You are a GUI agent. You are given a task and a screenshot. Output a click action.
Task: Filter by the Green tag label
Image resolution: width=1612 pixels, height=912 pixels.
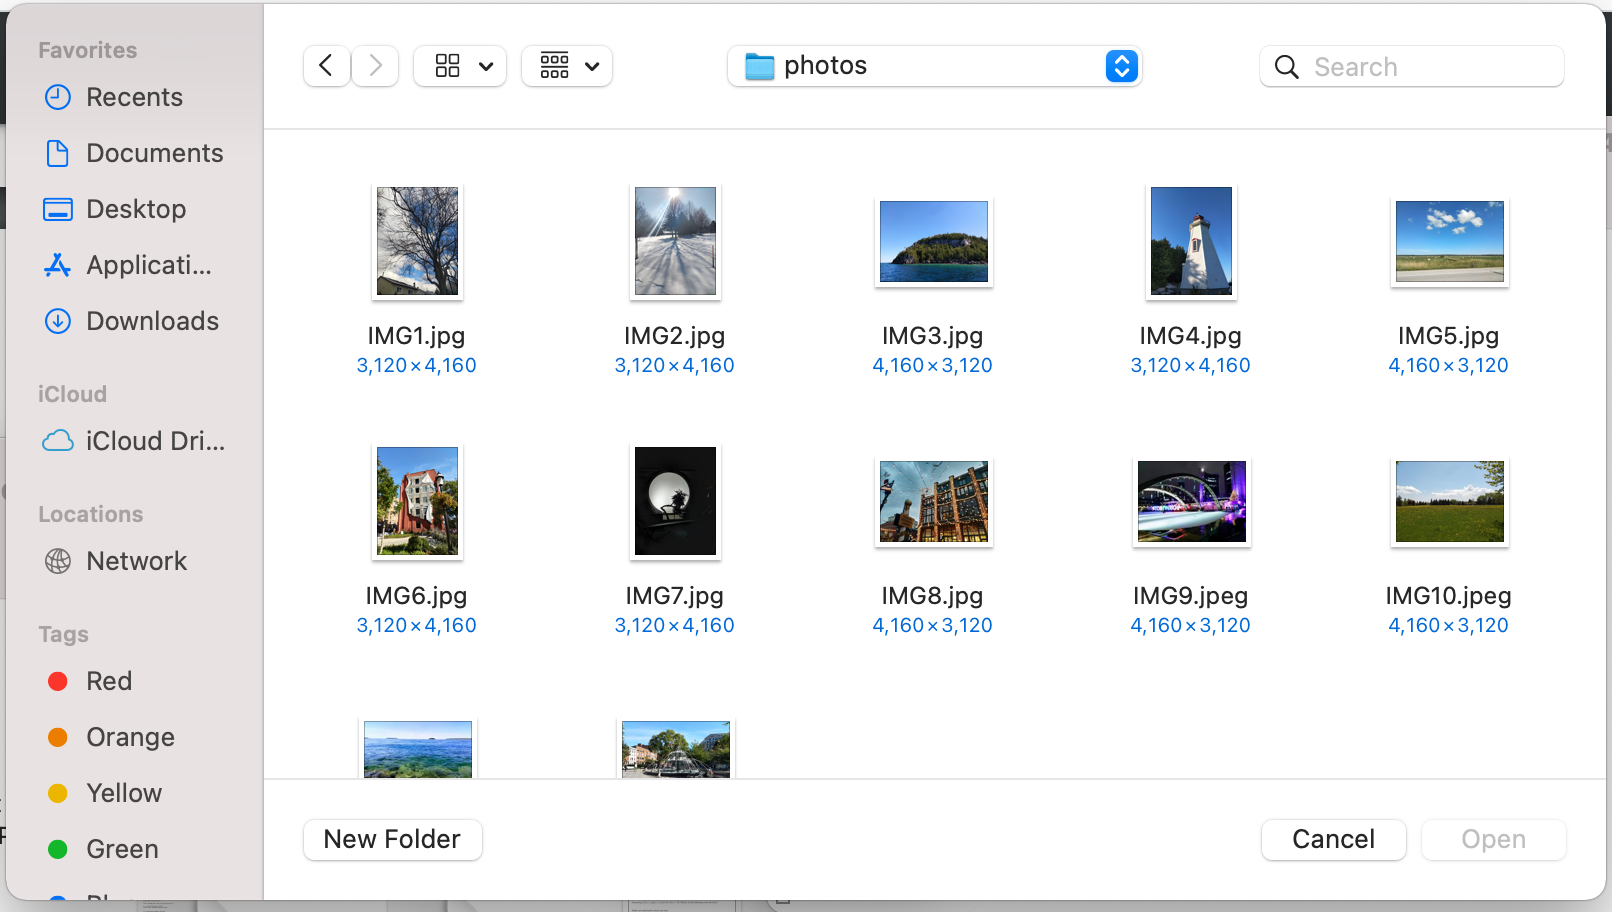click(x=122, y=849)
